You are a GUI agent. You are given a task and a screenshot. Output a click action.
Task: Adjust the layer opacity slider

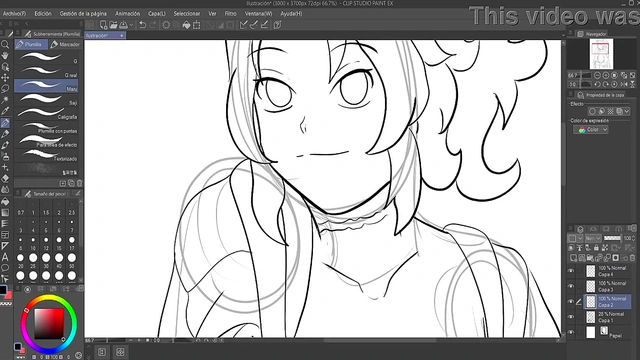point(612,238)
